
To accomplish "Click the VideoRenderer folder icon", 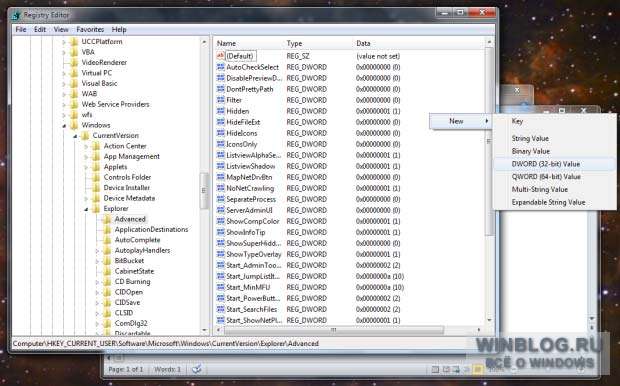I will coord(74,62).
